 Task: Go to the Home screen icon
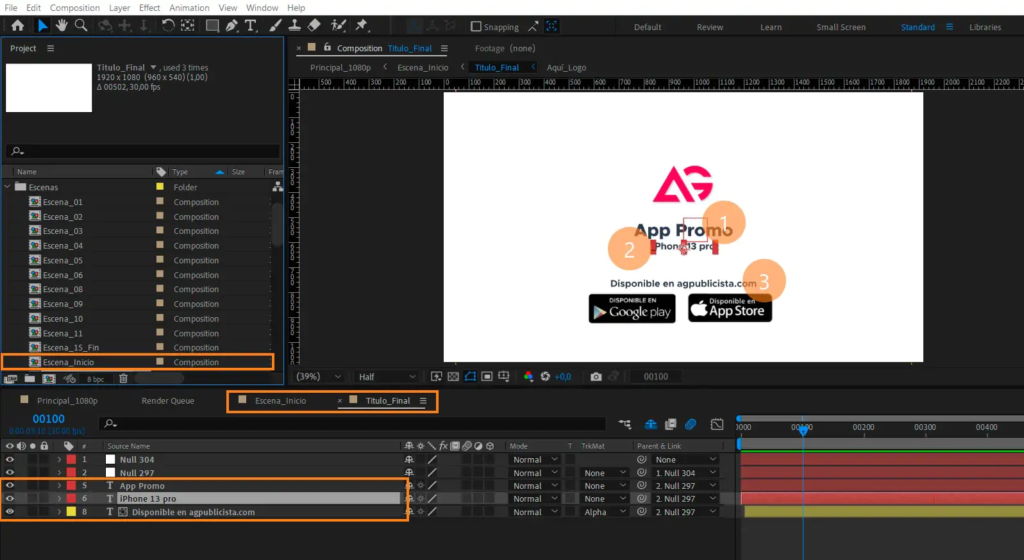18,25
